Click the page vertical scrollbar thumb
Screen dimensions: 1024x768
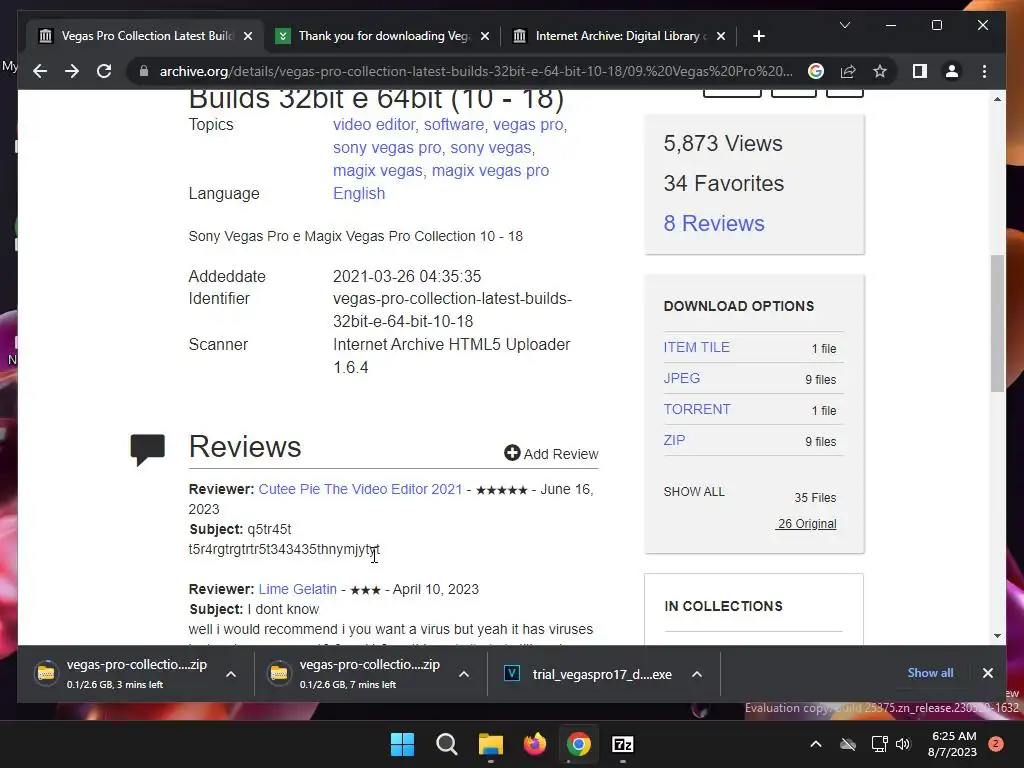(997, 323)
